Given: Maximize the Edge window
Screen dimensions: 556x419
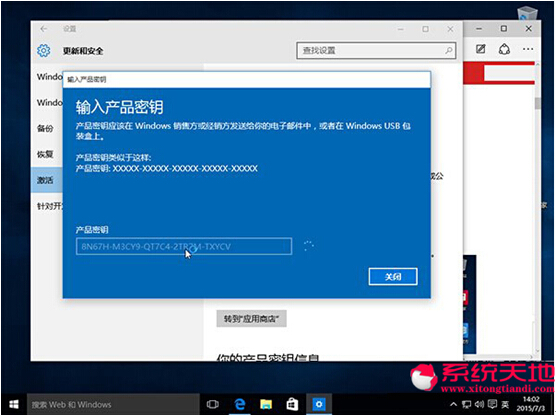Looking at the screenshot, I should click(504, 29).
